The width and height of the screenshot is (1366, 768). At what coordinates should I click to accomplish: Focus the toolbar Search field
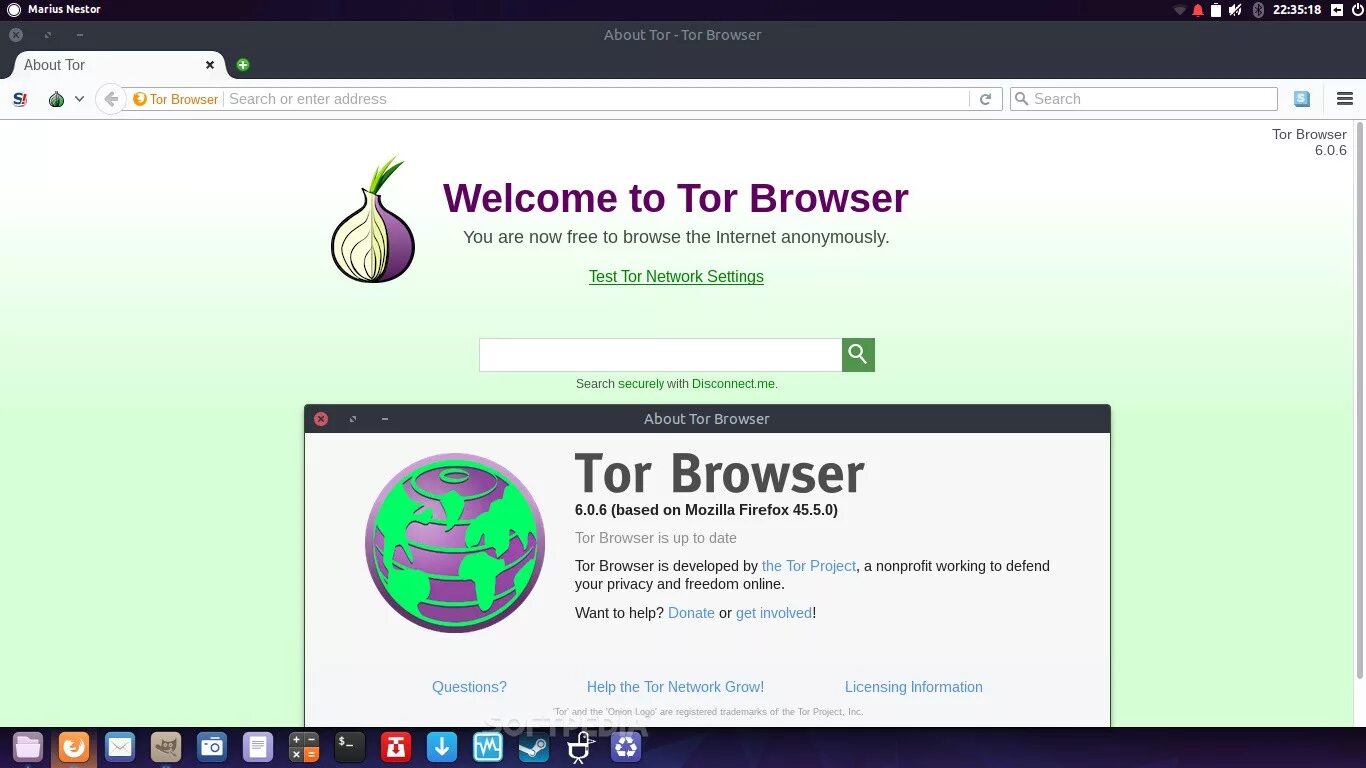[x=1144, y=99]
